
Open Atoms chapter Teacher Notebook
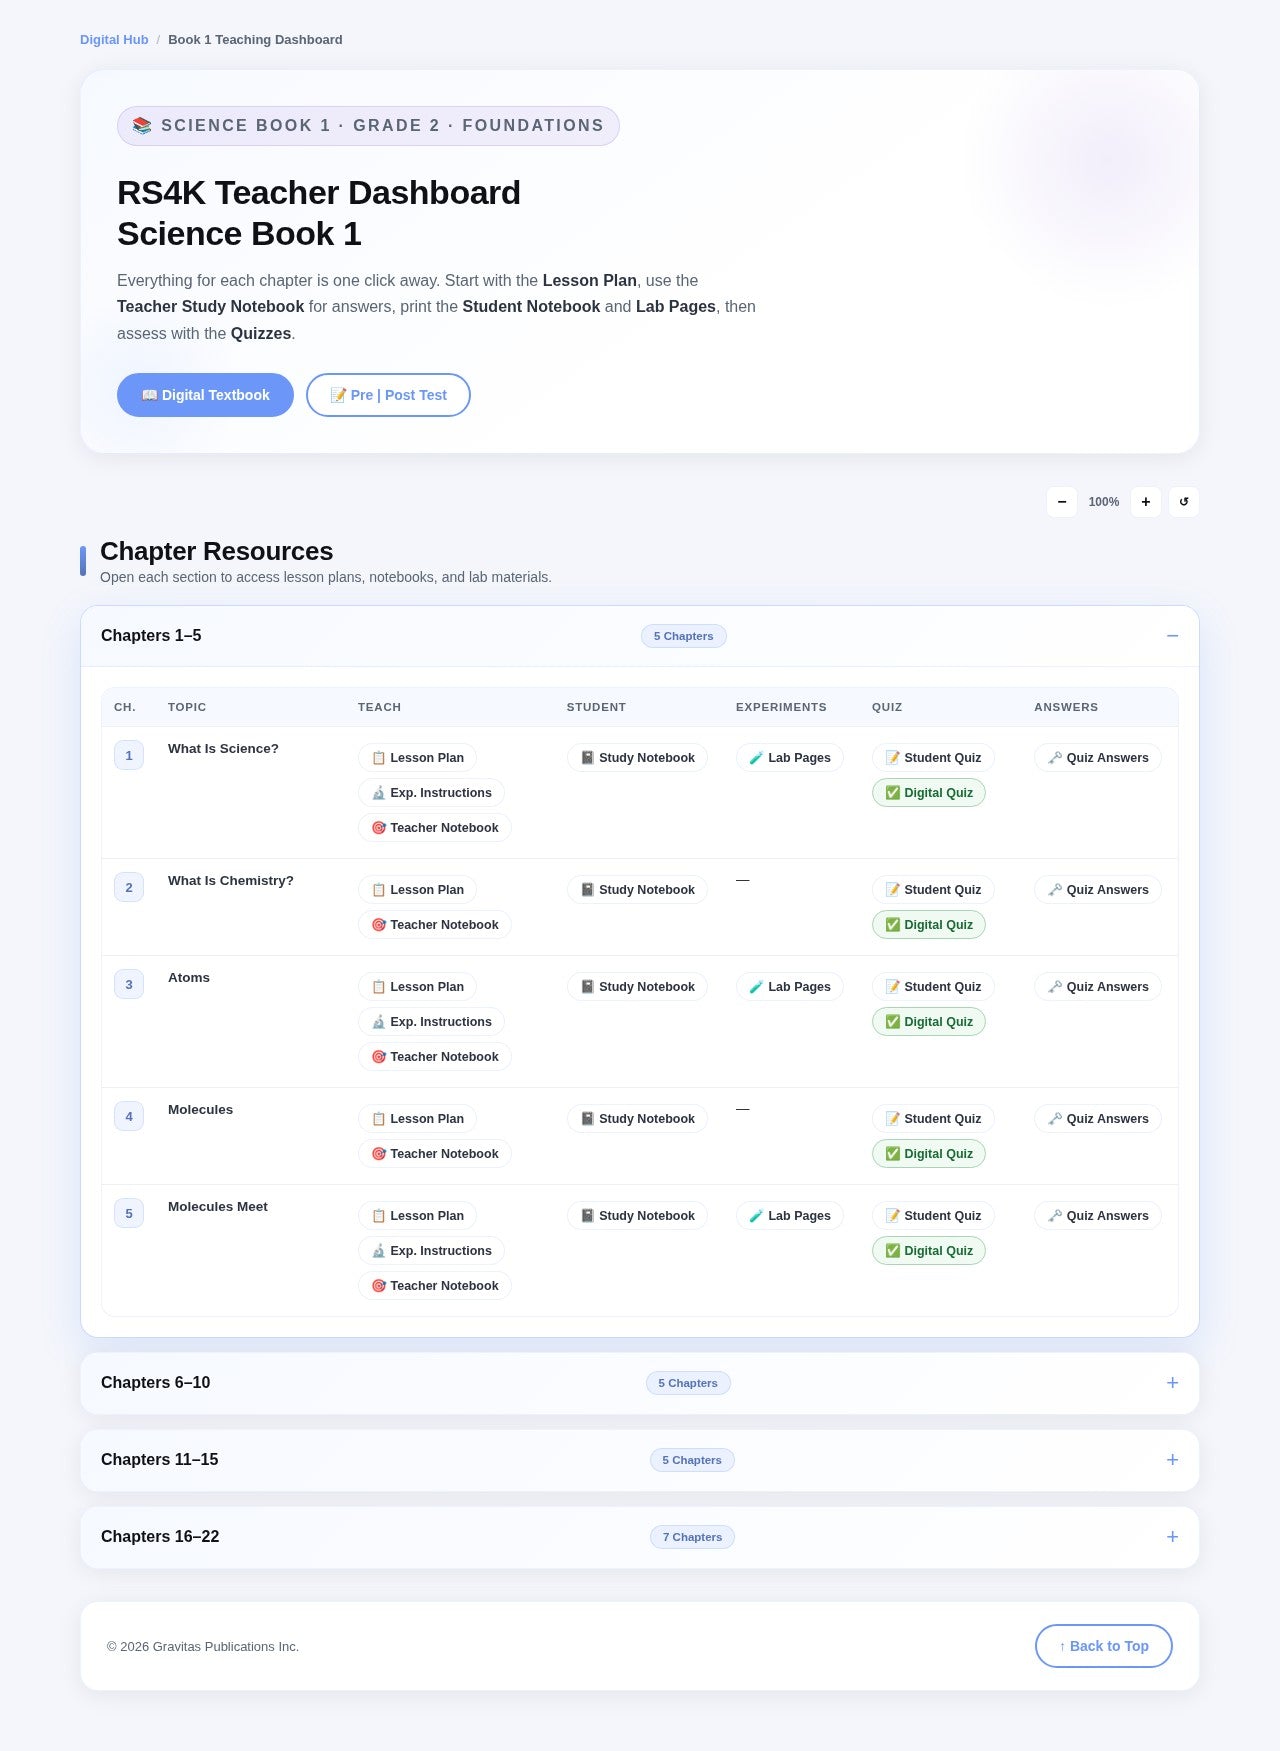(434, 1057)
